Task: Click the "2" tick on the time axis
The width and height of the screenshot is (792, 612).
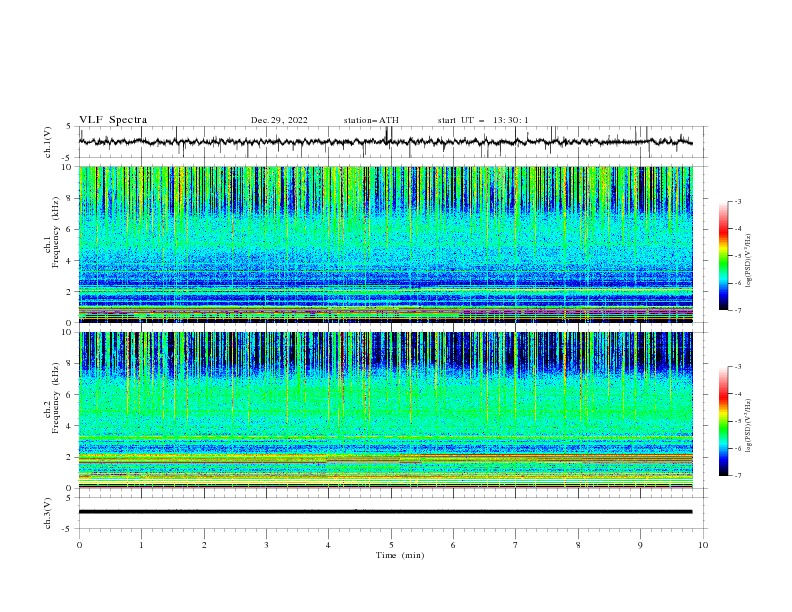Action: 204,545
